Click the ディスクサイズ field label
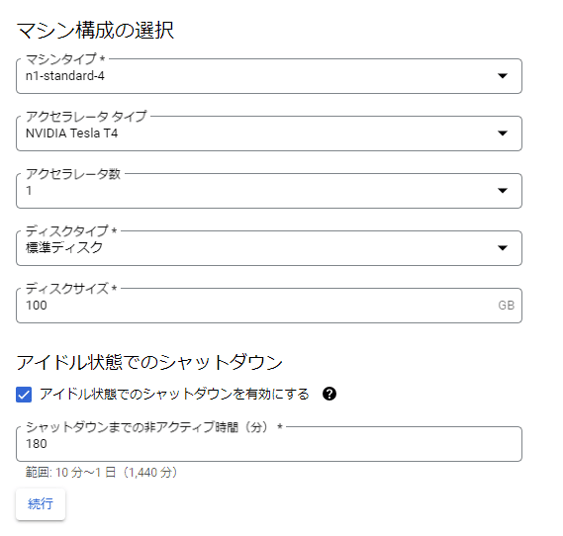Viewport: 563px width, 536px height. (71, 288)
